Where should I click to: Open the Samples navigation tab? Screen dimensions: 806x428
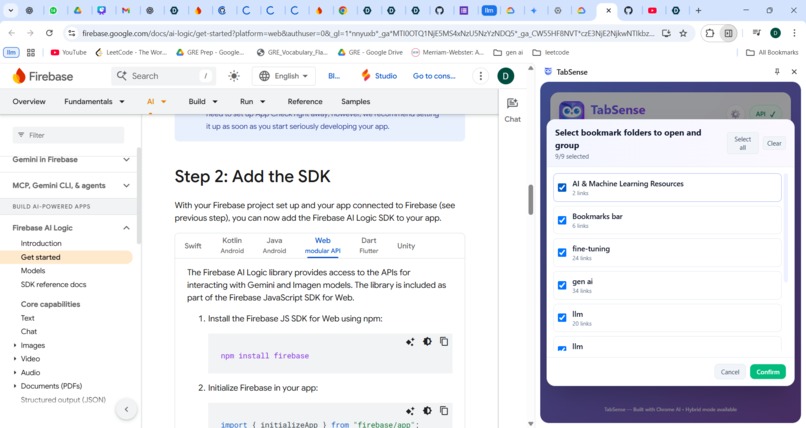click(356, 102)
